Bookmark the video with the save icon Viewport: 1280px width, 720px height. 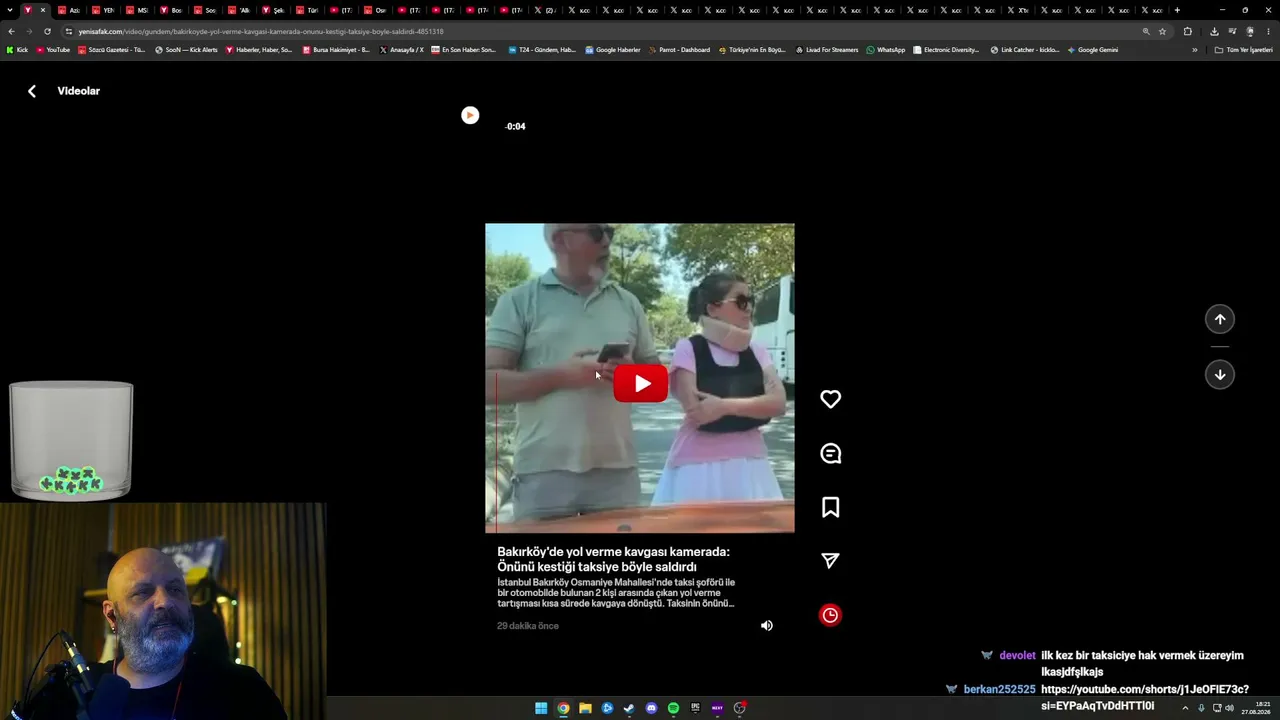830,507
